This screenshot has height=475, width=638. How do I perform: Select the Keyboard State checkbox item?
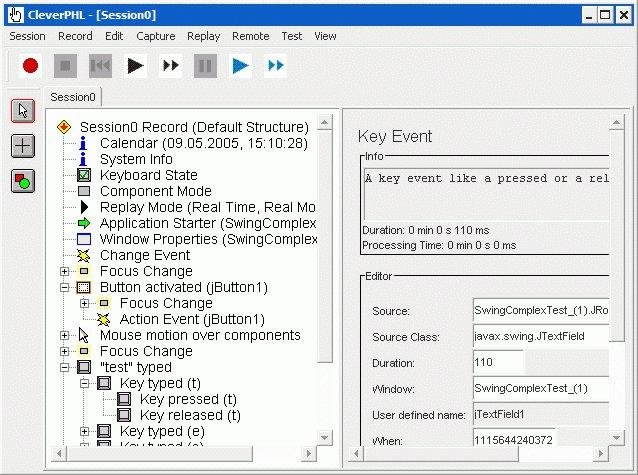149,175
